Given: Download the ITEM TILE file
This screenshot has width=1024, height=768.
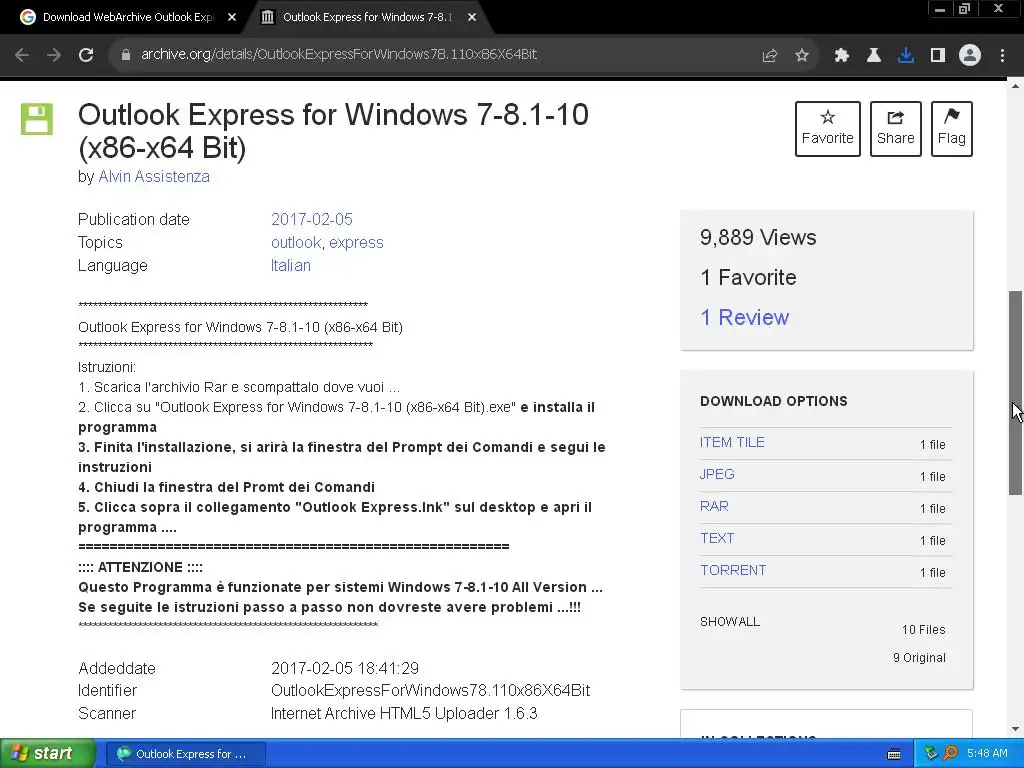Looking at the screenshot, I should pos(732,442).
